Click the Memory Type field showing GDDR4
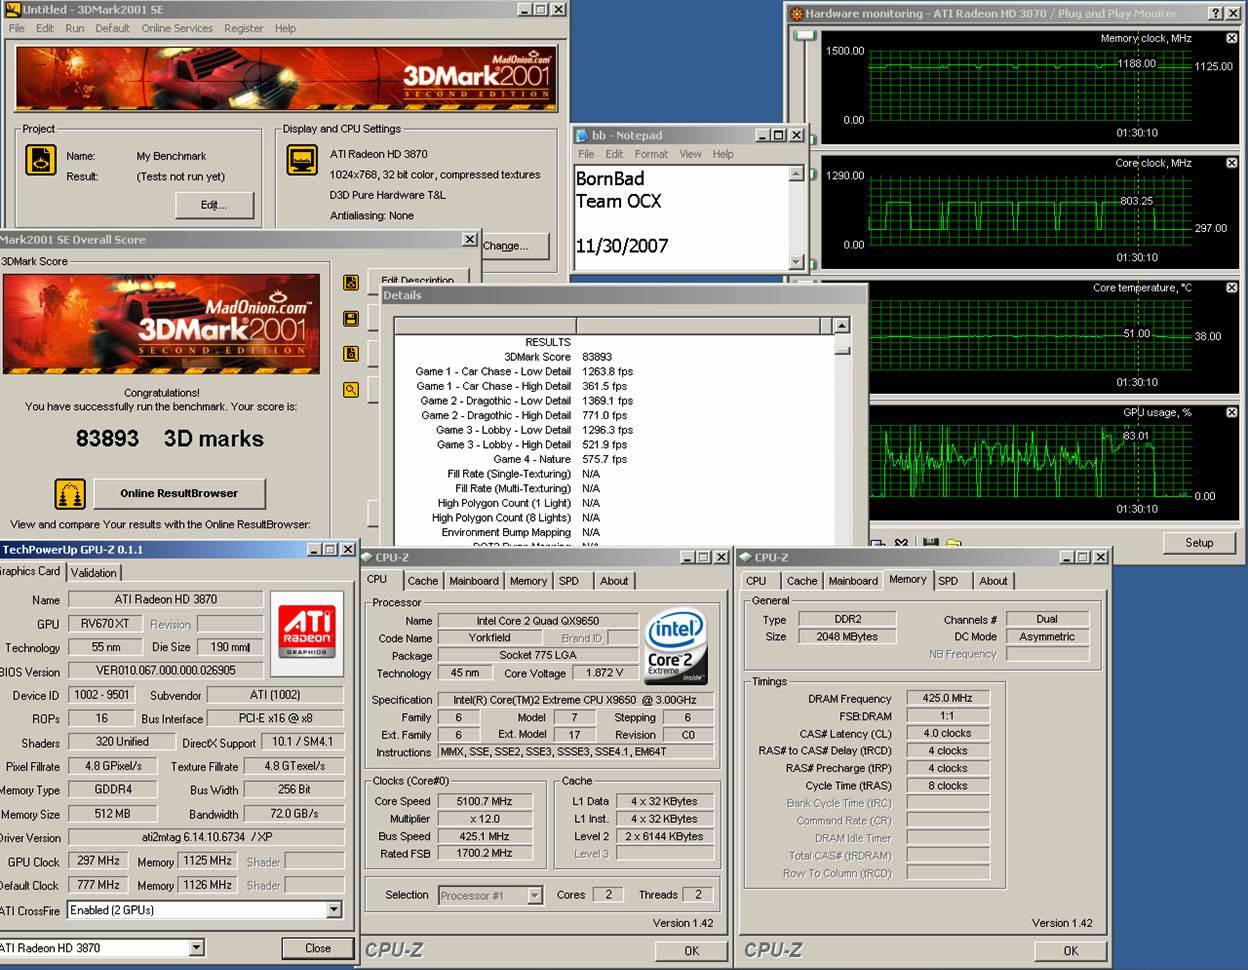The height and width of the screenshot is (970, 1248). [113, 790]
